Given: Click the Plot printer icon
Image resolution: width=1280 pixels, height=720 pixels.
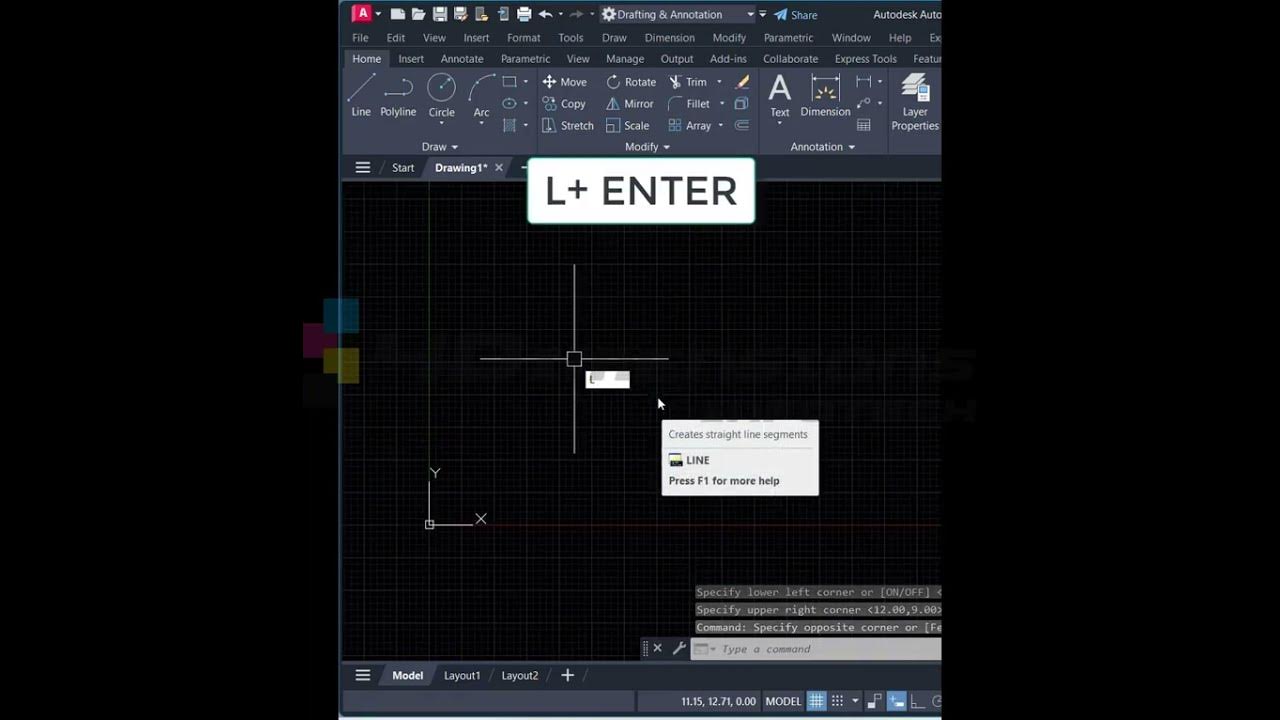Looking at the screenshot, I should pos(524,14).
